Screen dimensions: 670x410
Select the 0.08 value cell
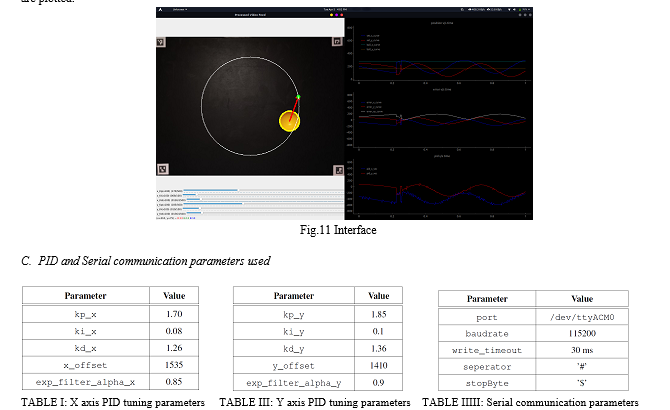pos(174,331)
